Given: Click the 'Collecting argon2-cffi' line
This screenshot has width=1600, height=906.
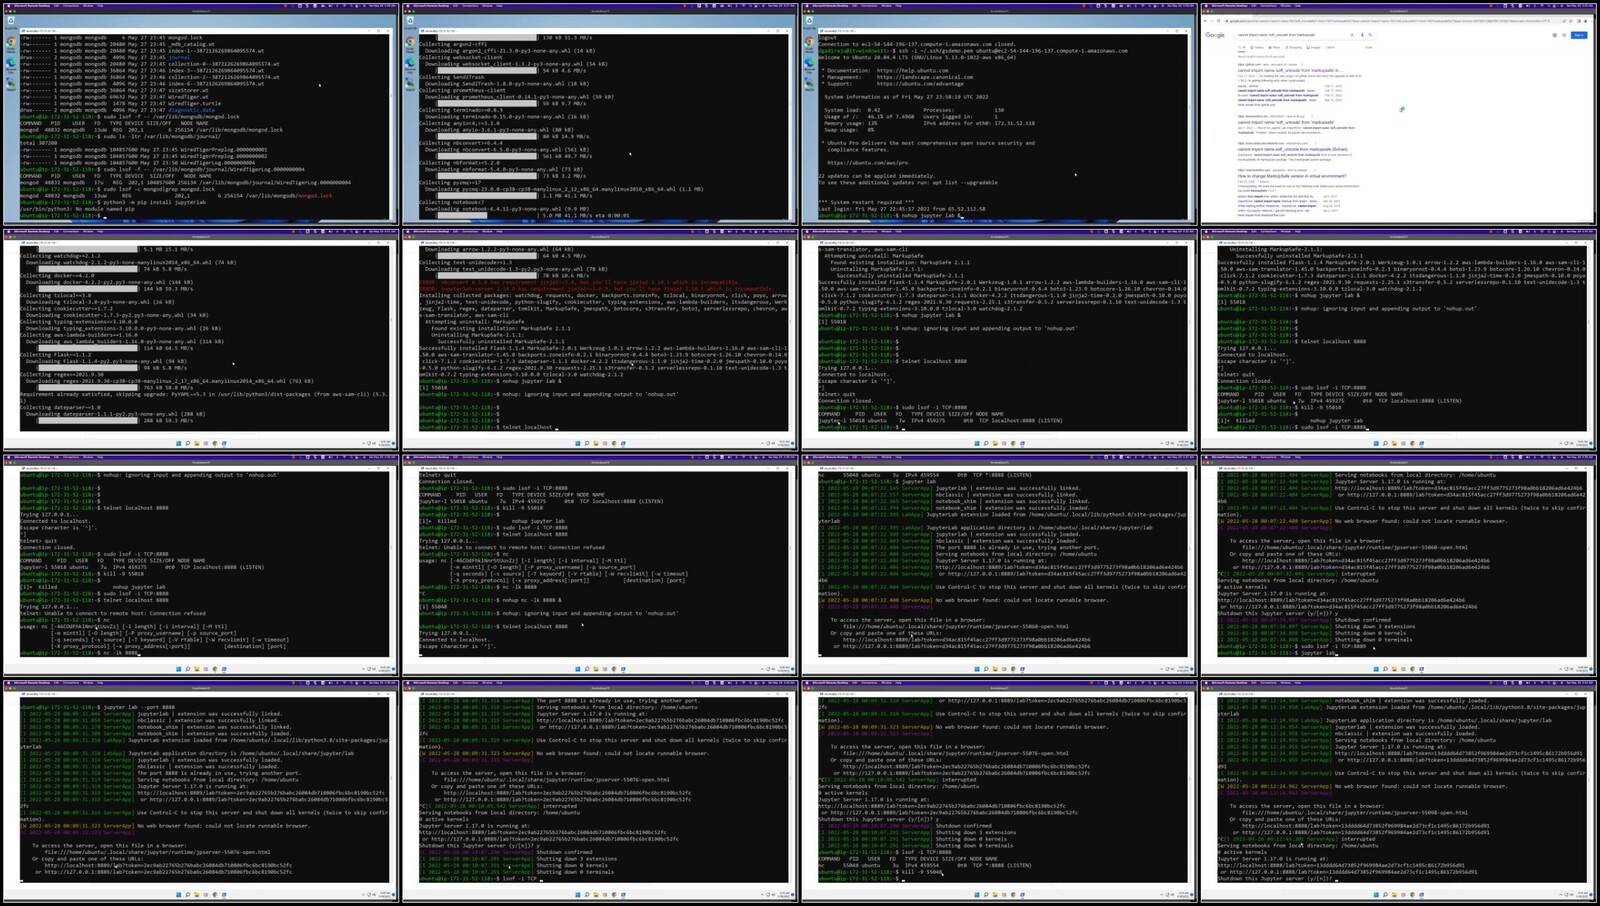Looking at the screenshot, I should [453, 44].
